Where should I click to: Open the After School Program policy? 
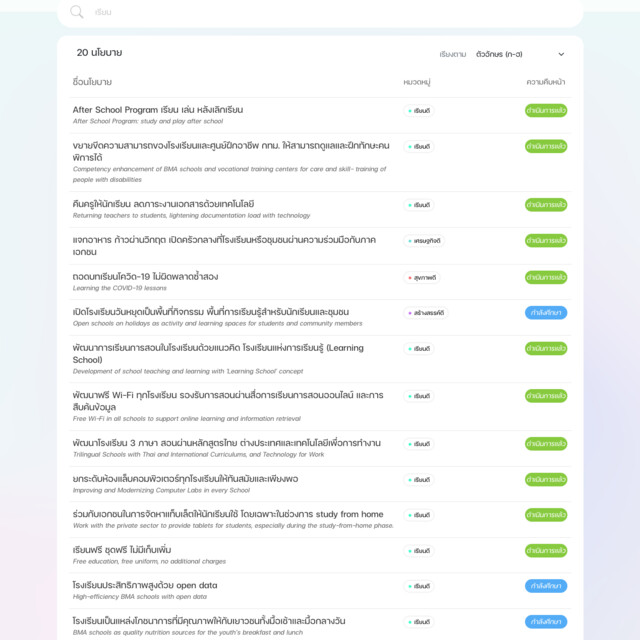tap(158, 110)
